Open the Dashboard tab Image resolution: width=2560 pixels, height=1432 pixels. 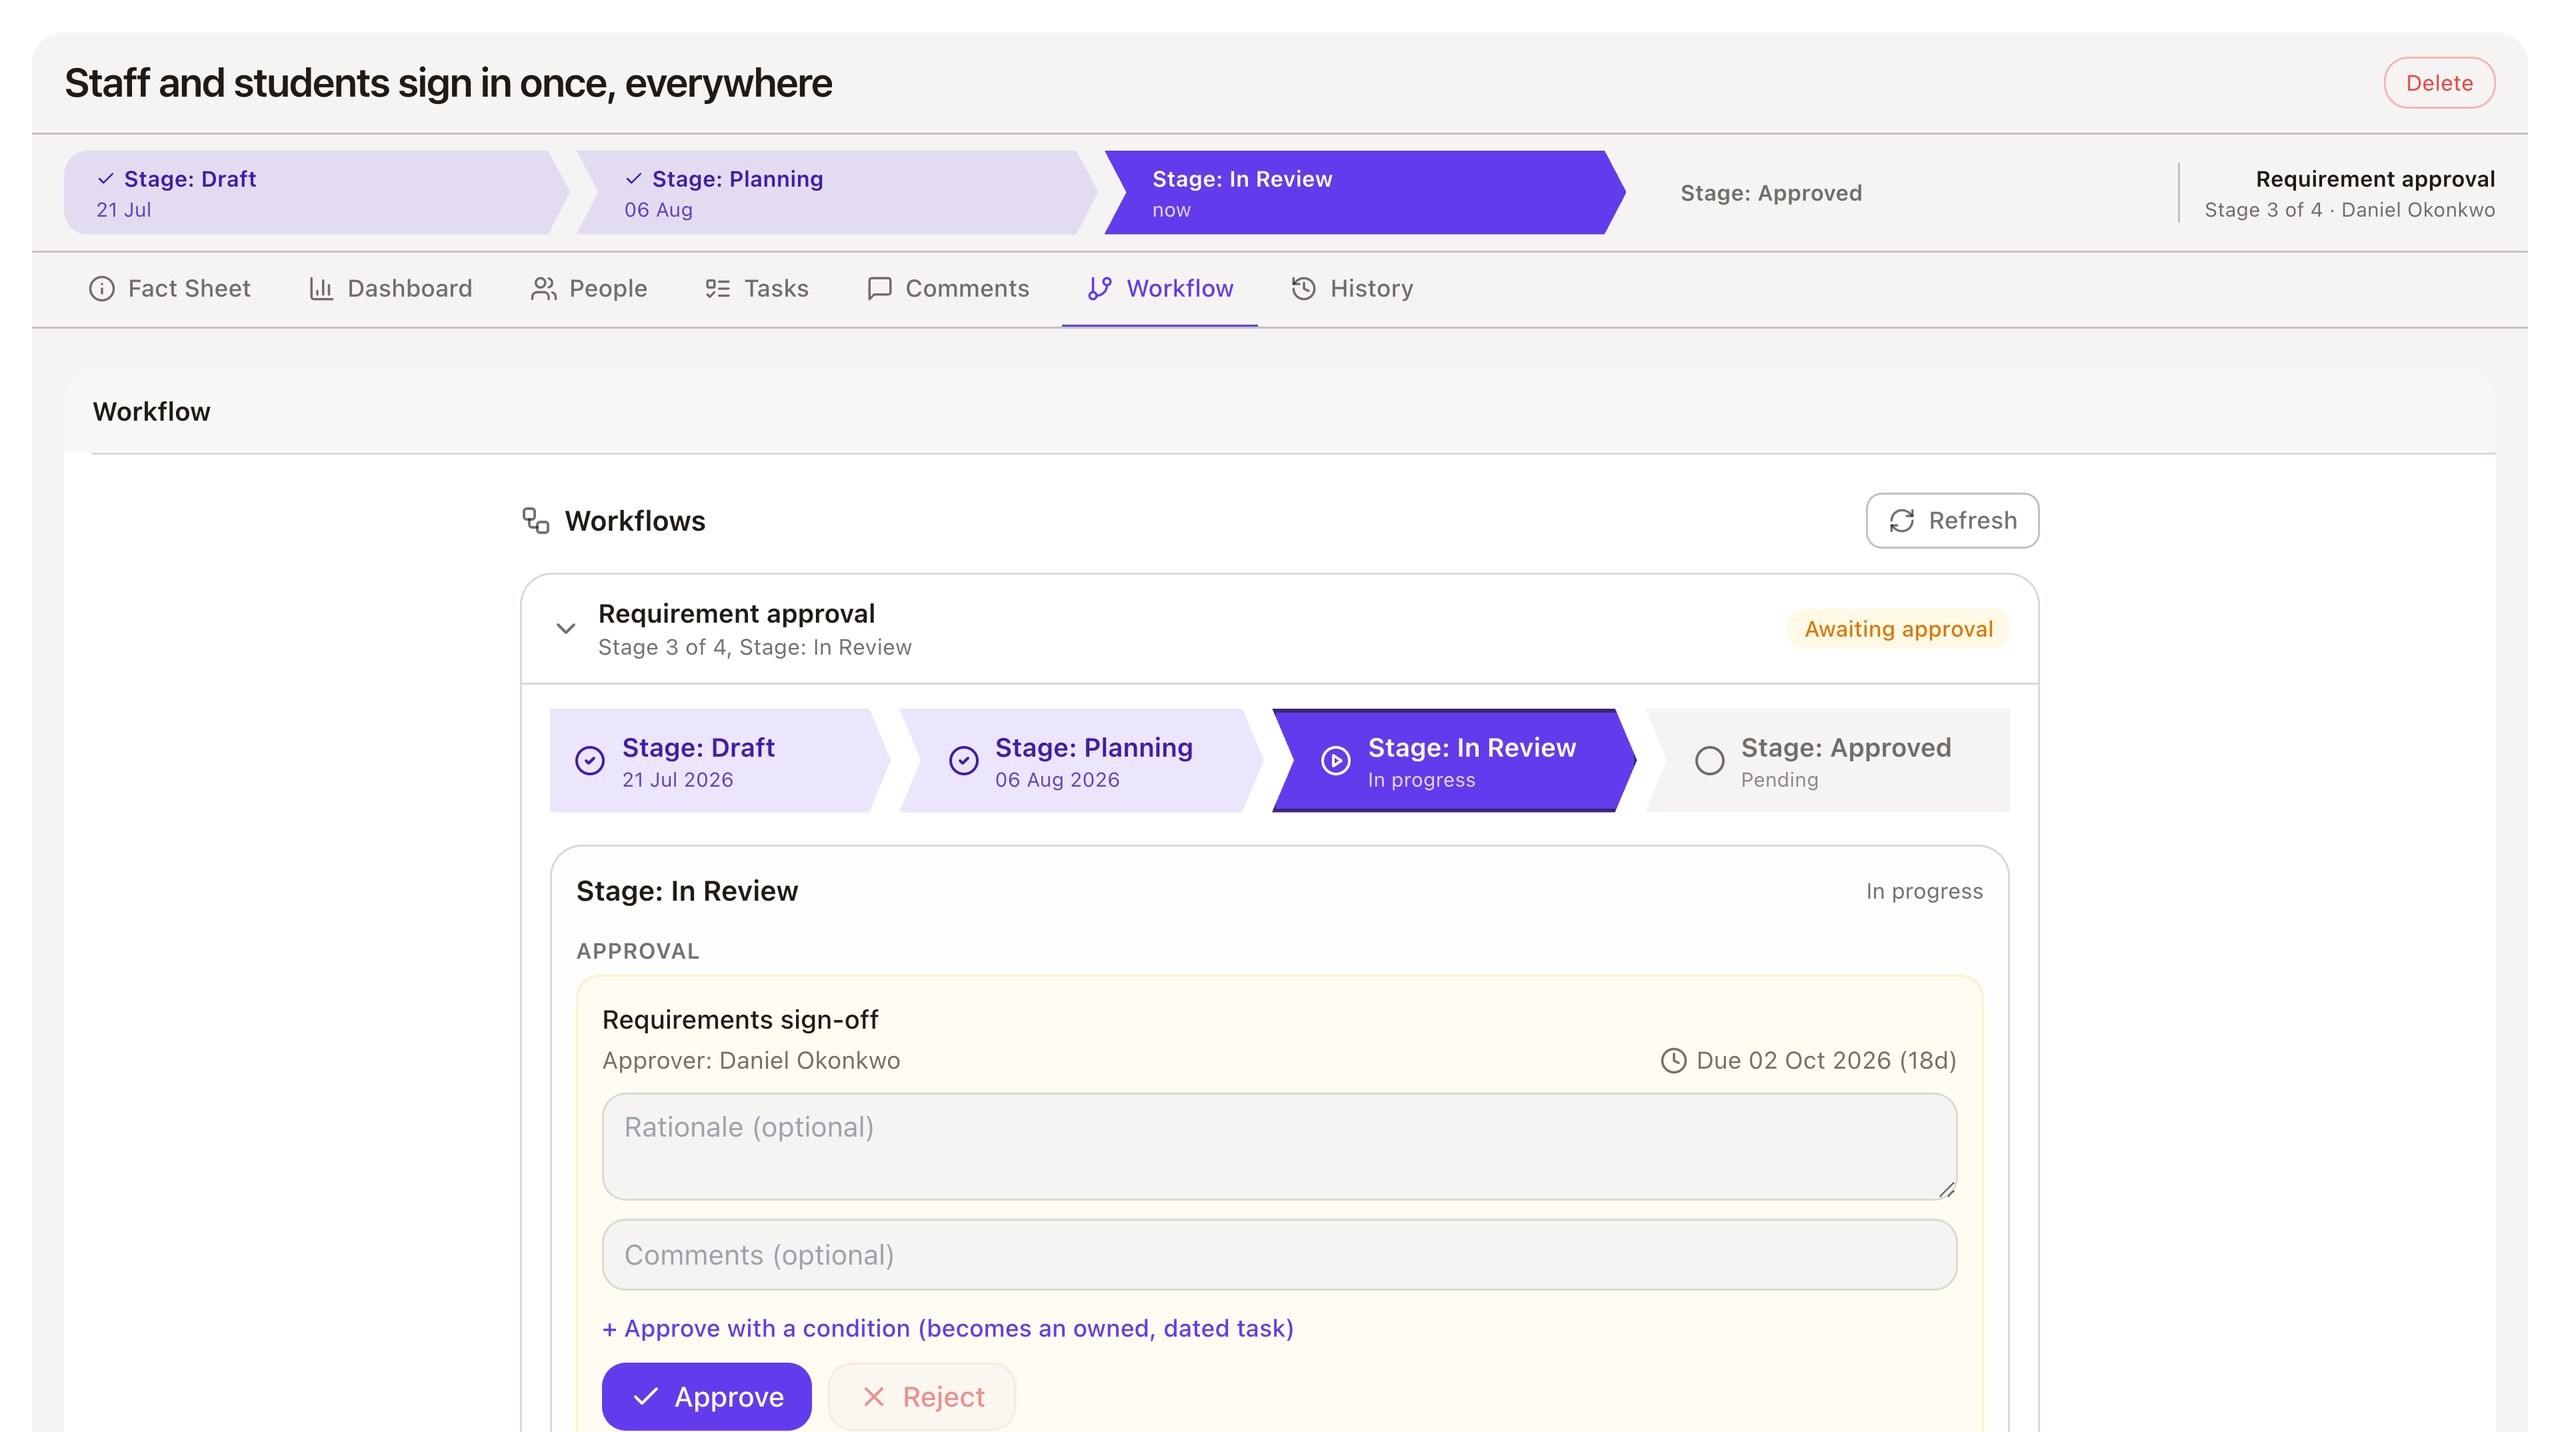(391, 289)
